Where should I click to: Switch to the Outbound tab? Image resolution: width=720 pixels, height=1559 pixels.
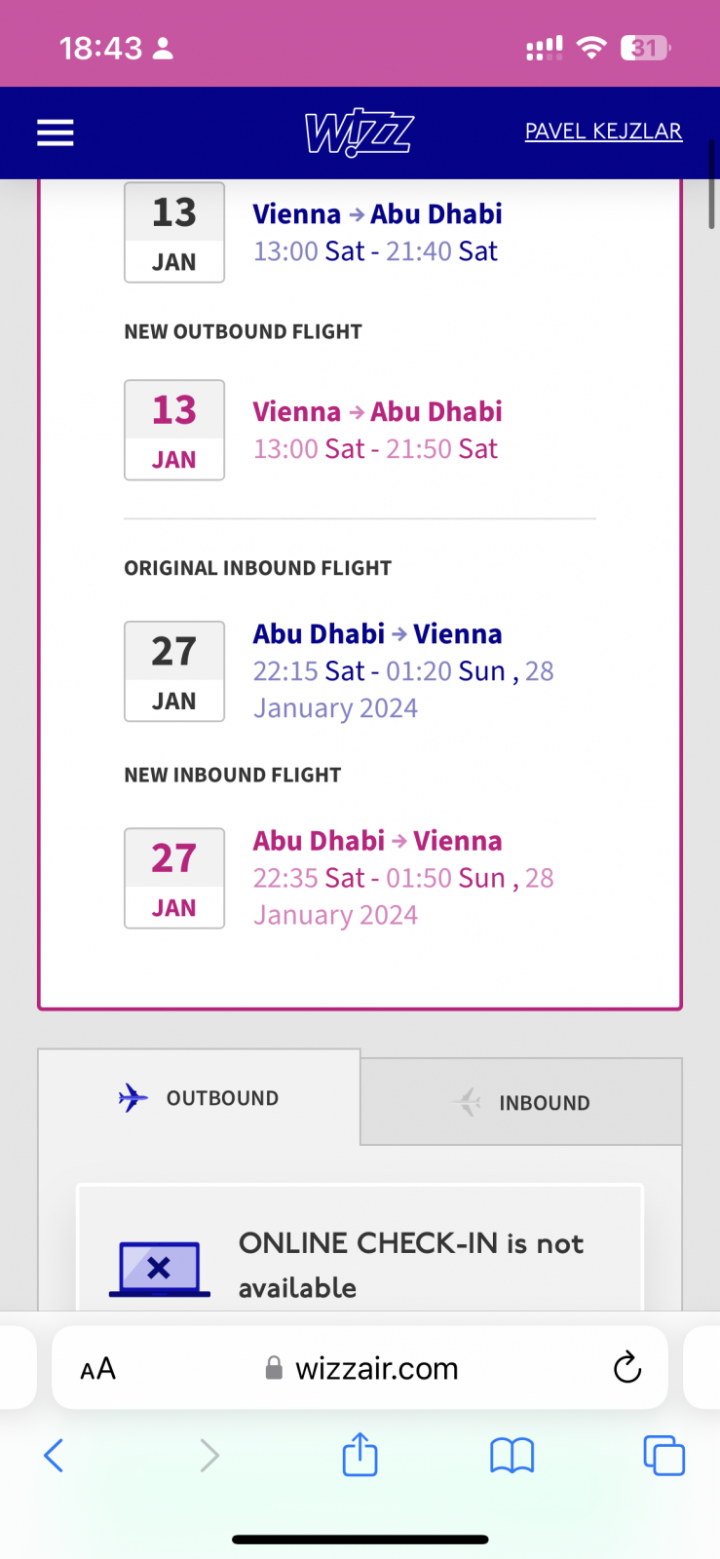pyautogui.click(x=200, y=1098)
